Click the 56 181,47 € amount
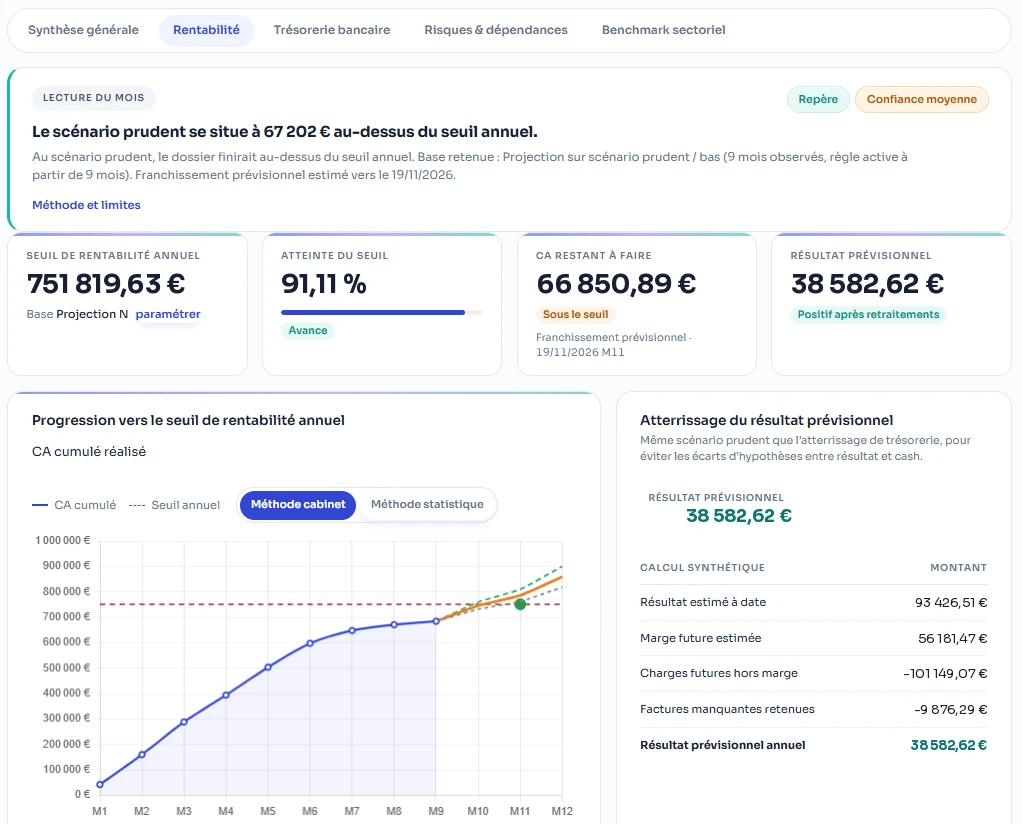1022x824 pixels. coord(952,638)
